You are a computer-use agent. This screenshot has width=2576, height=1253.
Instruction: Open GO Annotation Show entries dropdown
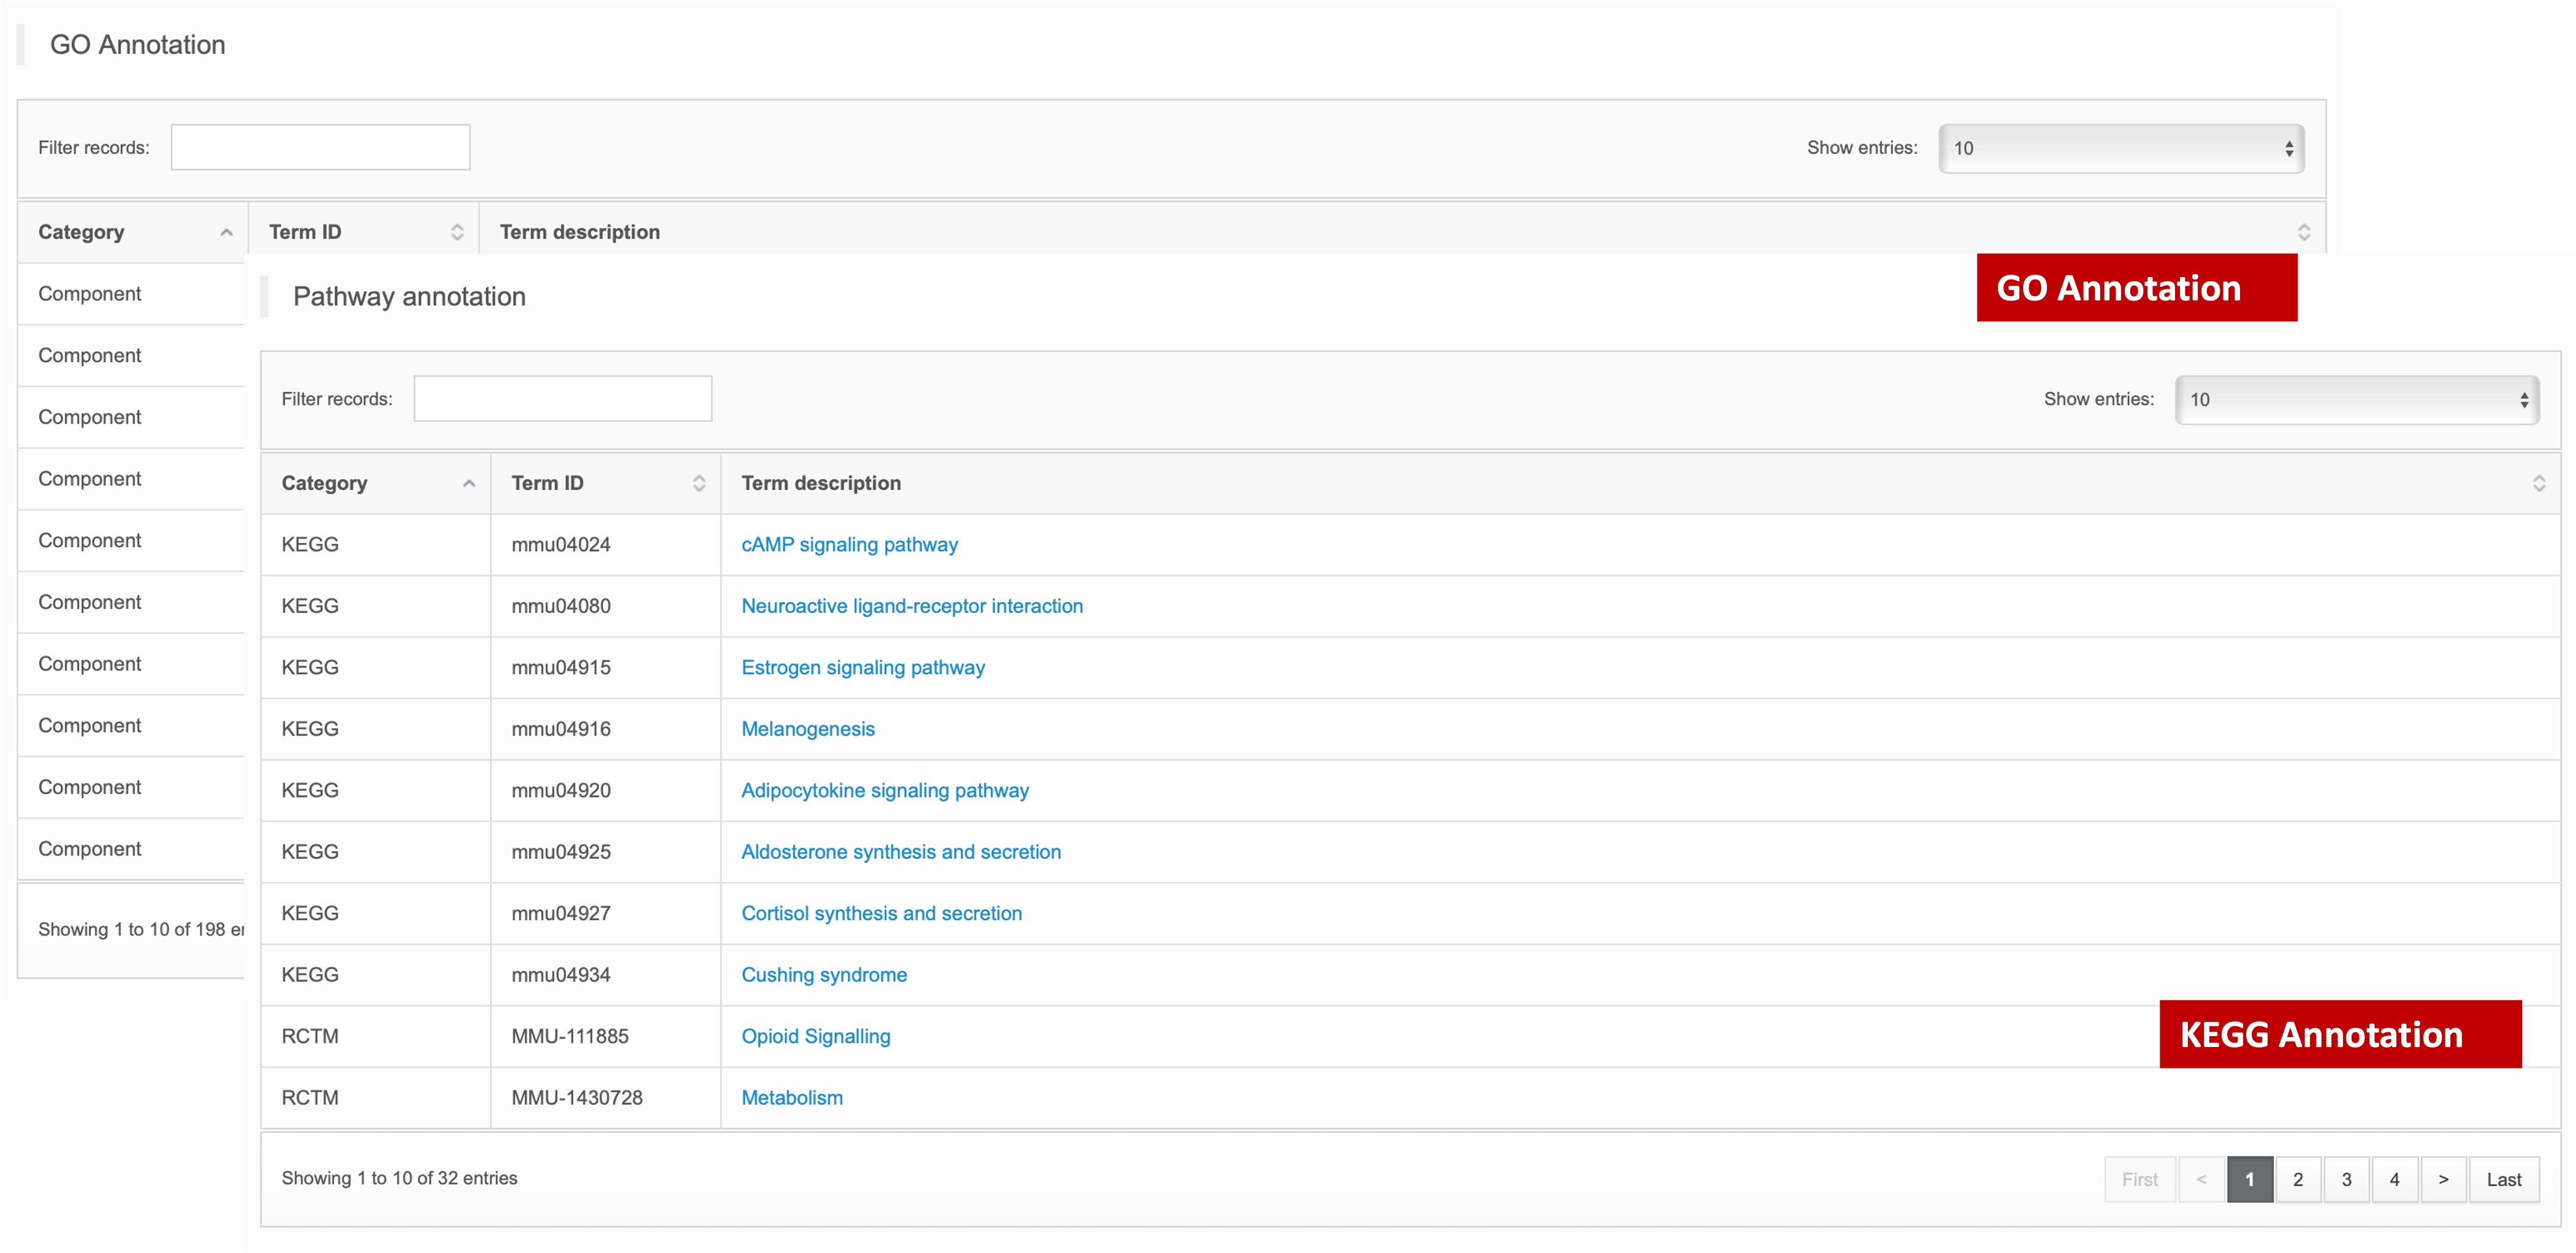2121,148
